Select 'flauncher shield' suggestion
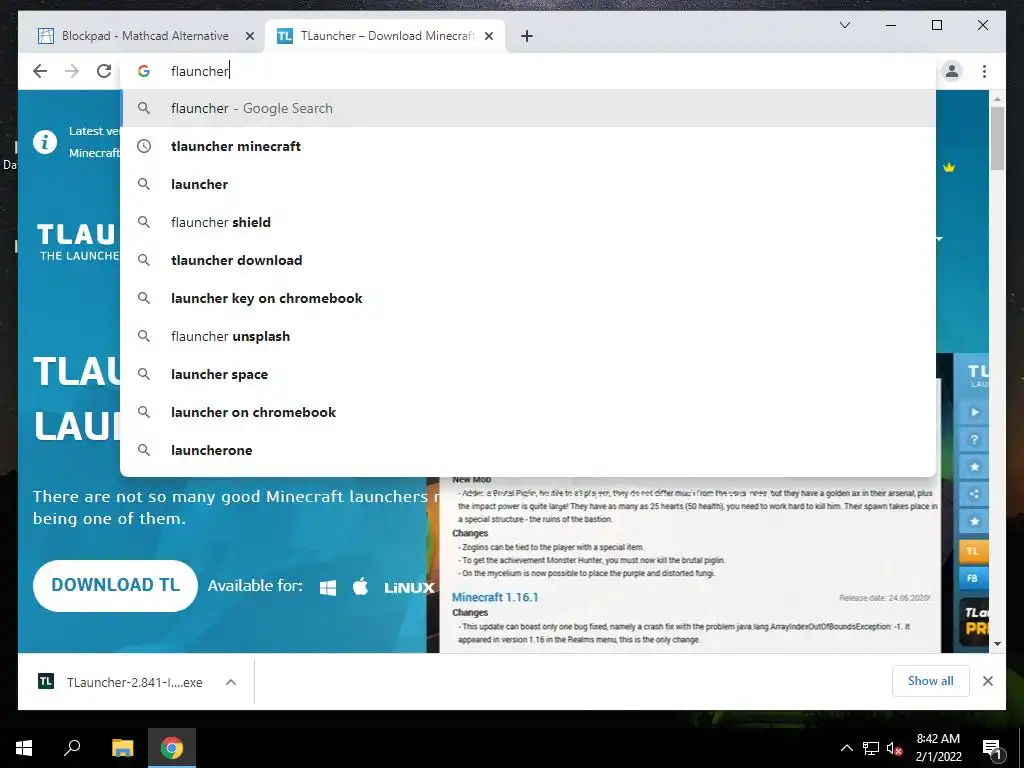The height and width of the screenshot is (768, 1024). pos(528,222)
